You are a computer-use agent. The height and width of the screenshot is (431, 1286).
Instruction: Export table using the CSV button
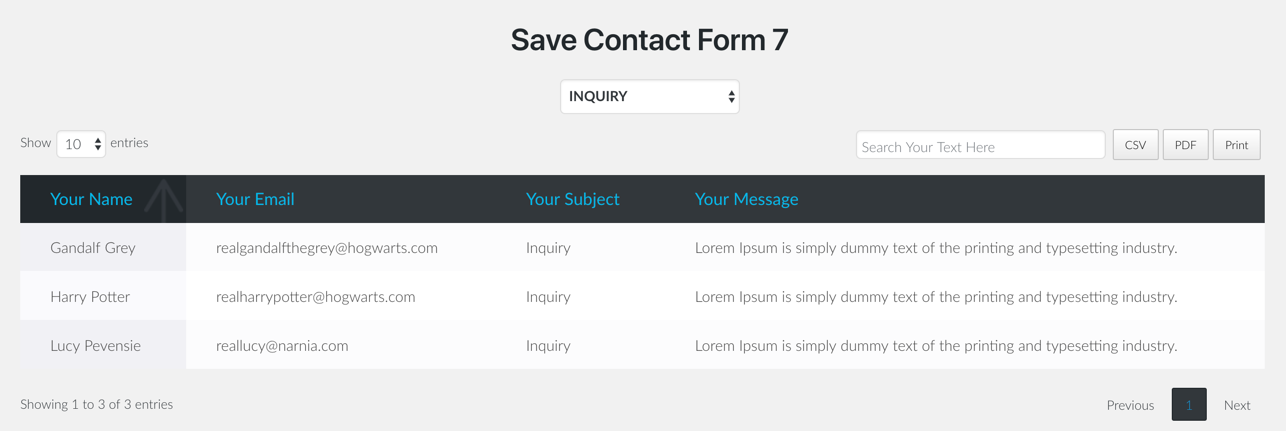click(1135, 145)
